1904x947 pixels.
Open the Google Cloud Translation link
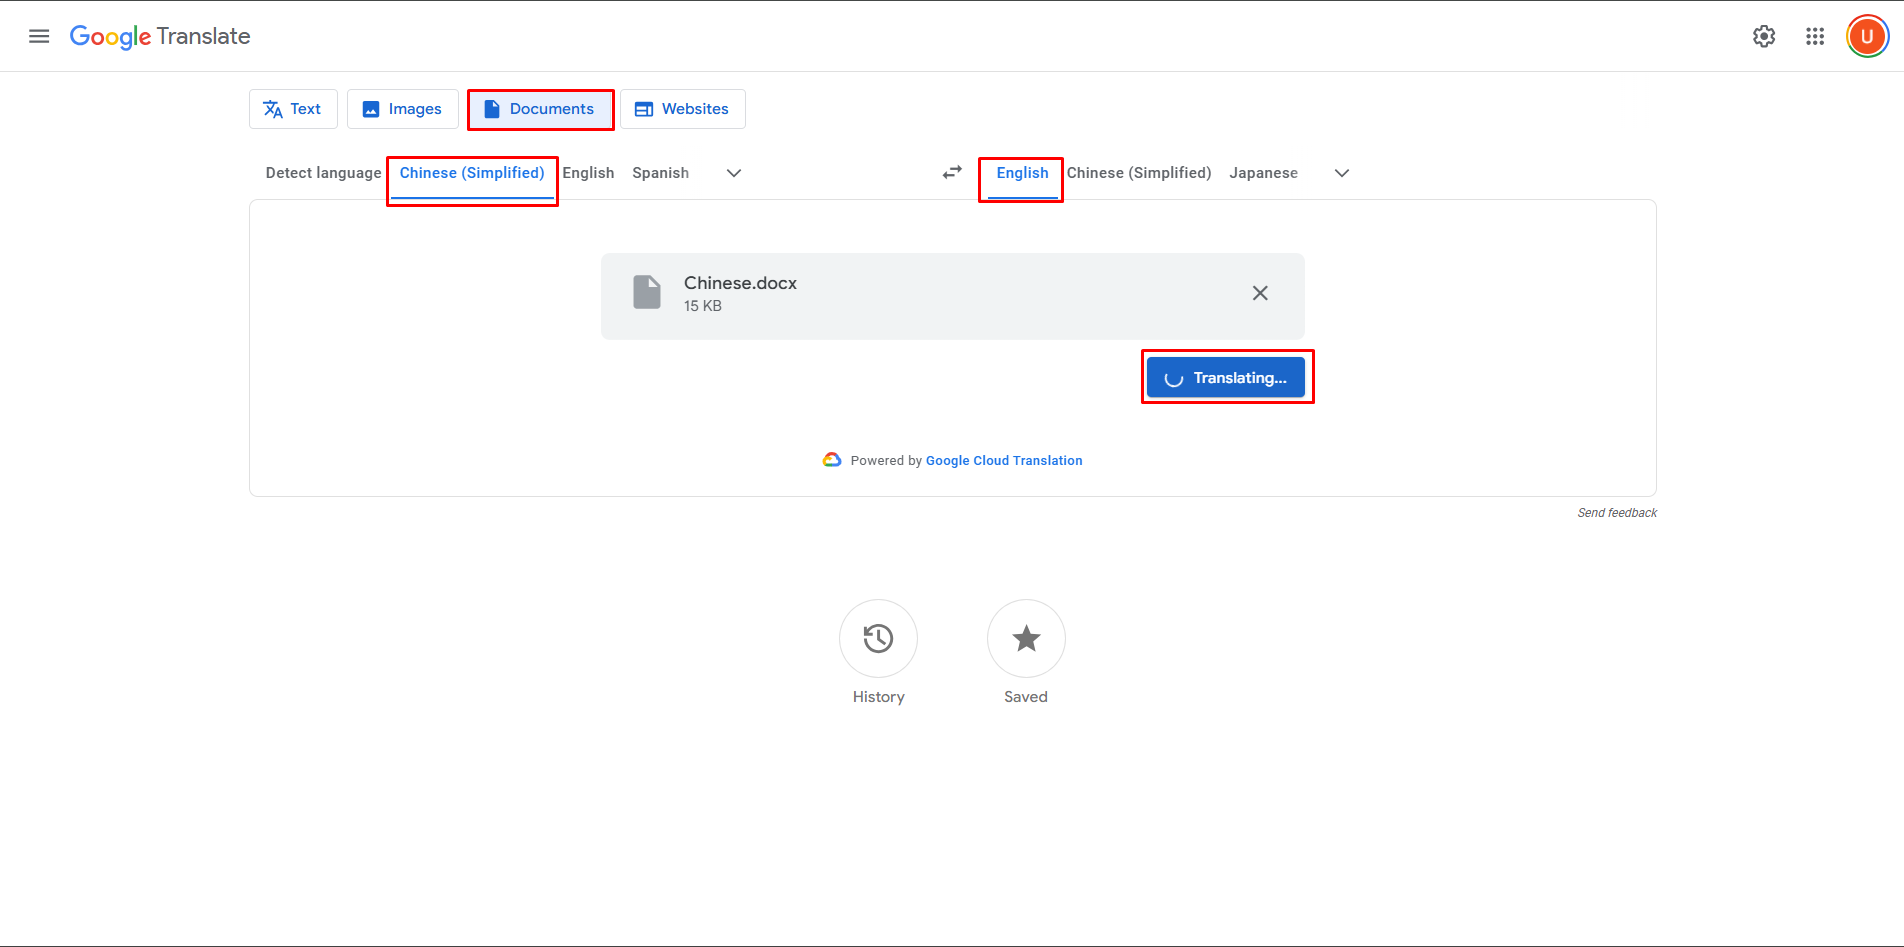[1003, 460]
